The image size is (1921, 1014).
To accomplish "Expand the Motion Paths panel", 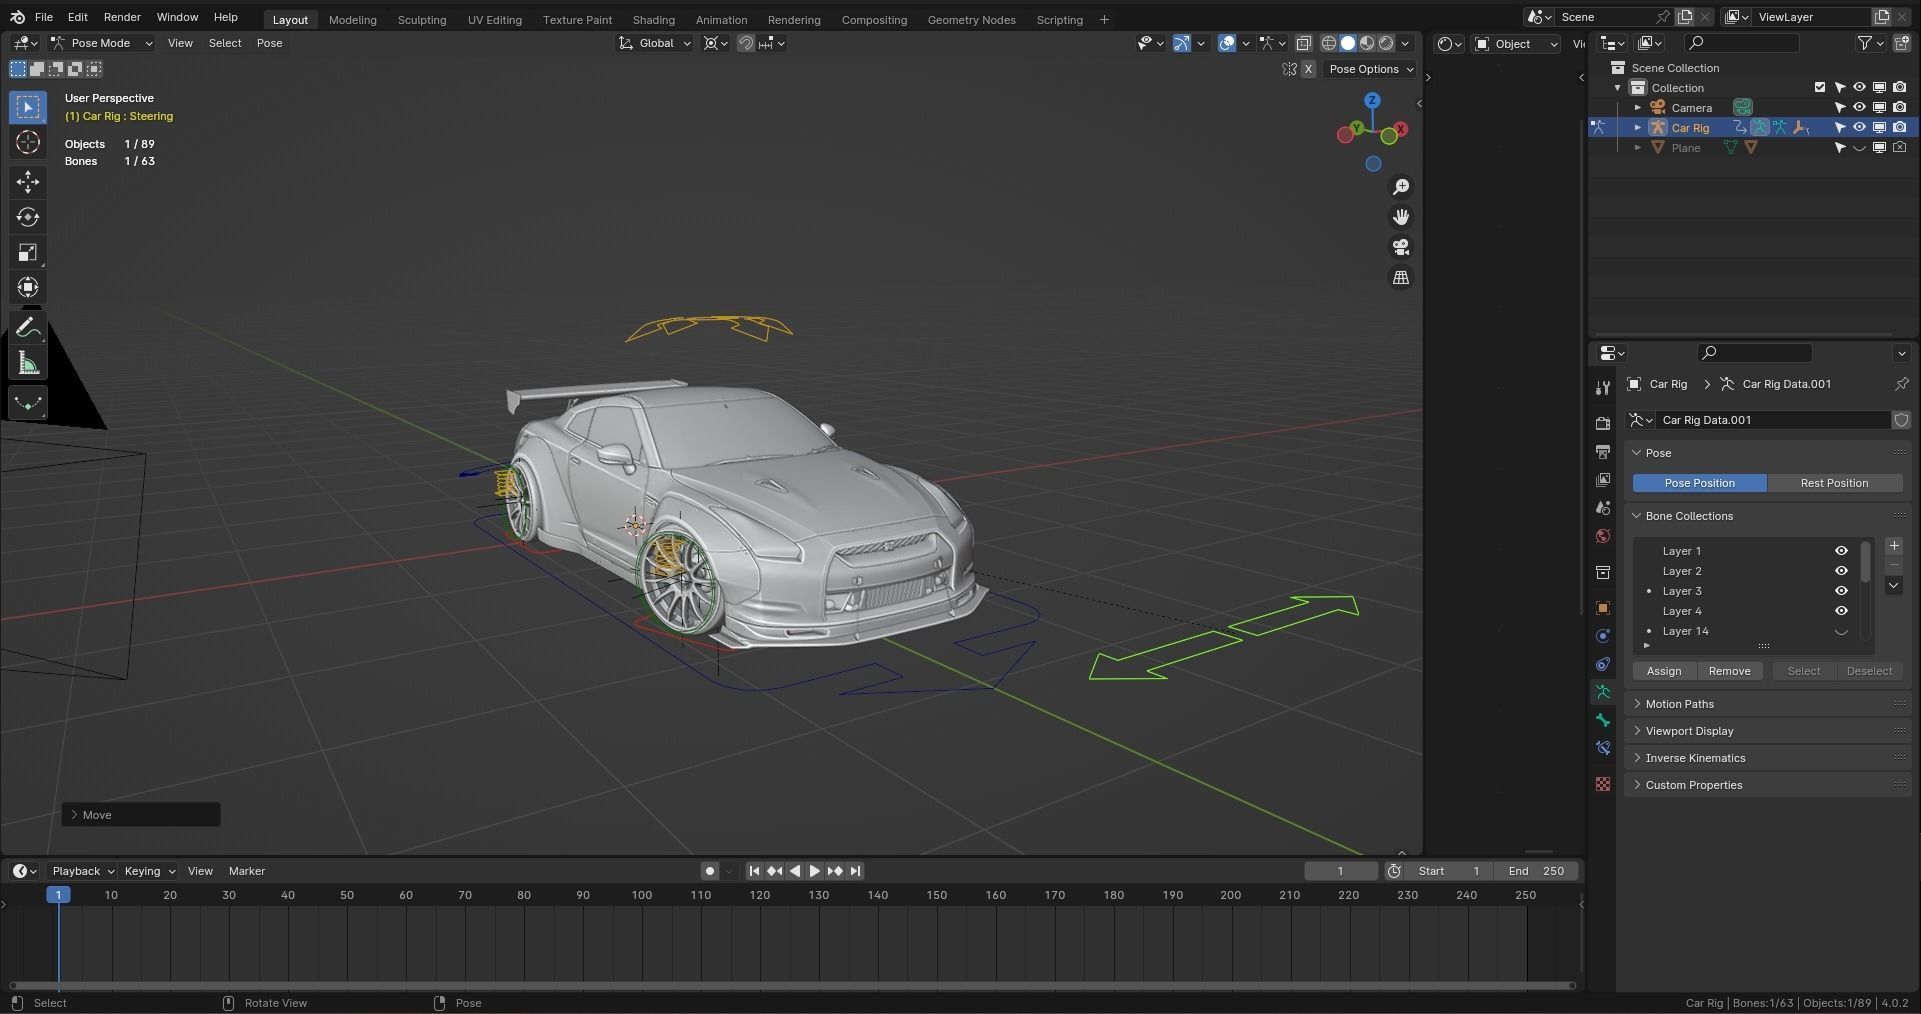I will click(1679, 704).
